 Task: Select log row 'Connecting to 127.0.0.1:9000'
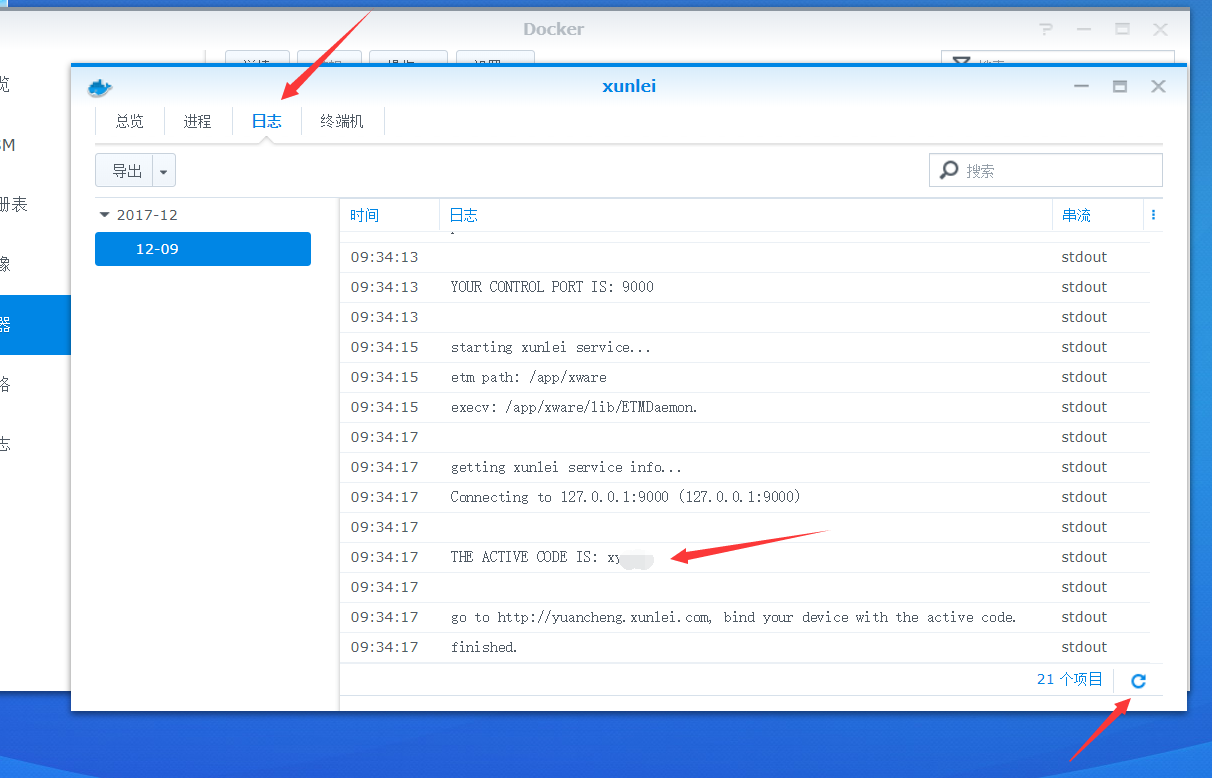click(x=745, y=497)
